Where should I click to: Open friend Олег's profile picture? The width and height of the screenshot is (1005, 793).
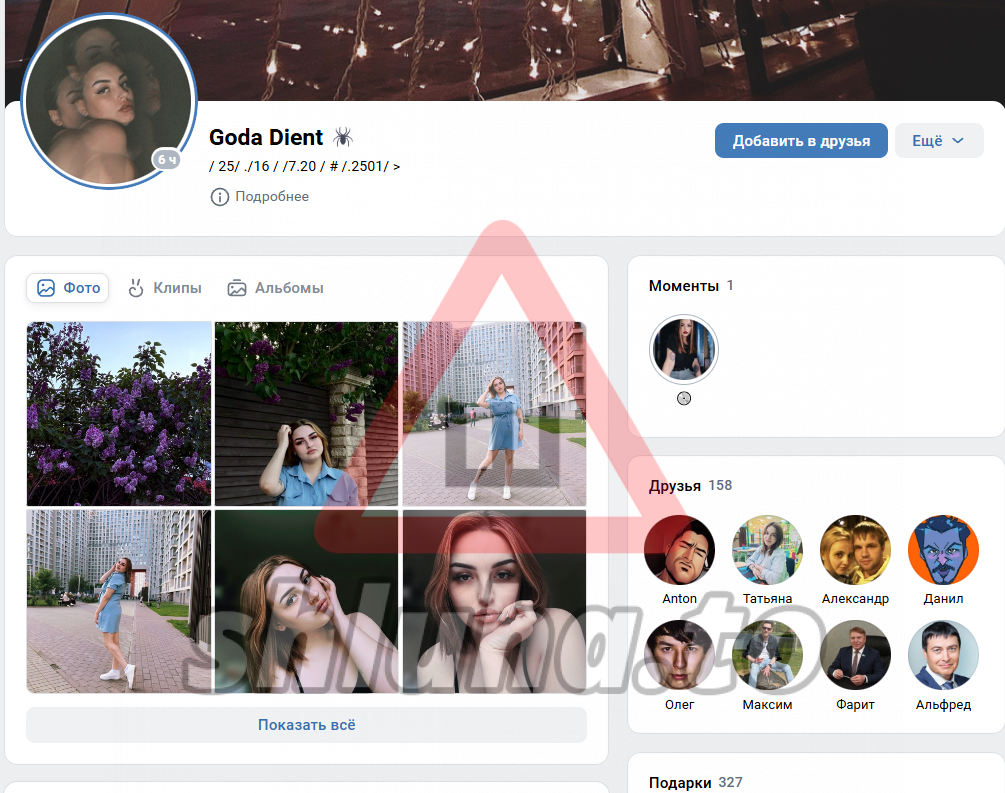[x=680, y=655]
